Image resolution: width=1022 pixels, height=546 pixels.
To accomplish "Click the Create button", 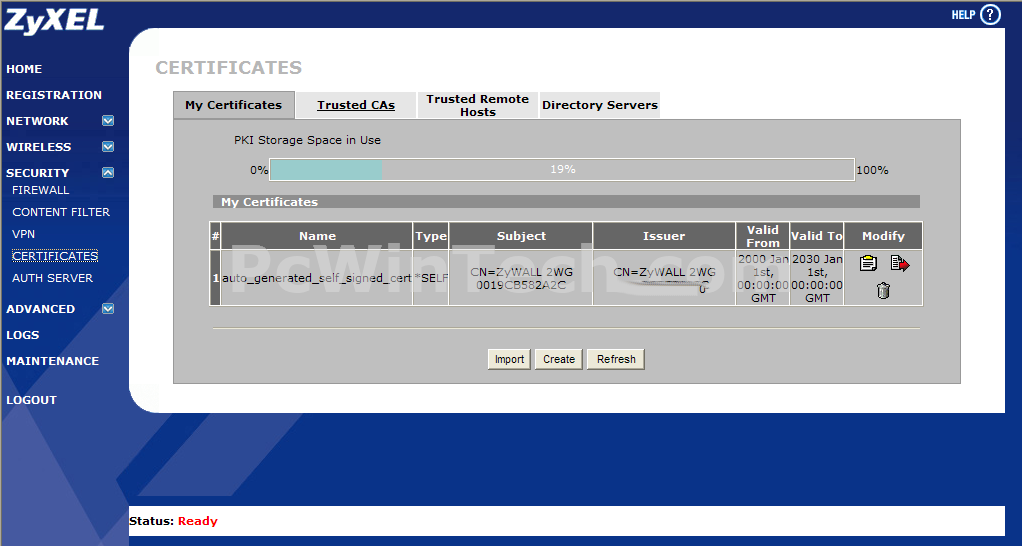I will point(559,359).
